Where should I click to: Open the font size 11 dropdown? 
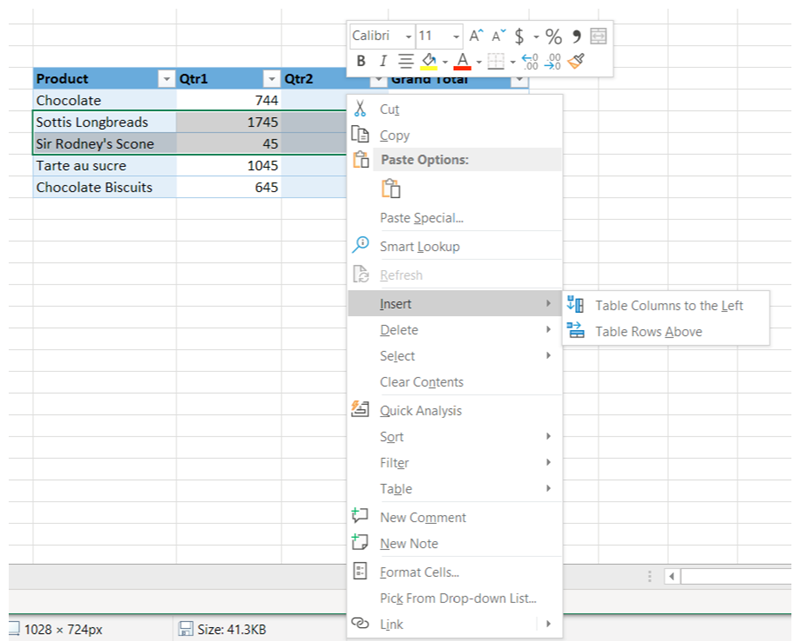pyautogui.click(x=456, y=36)
